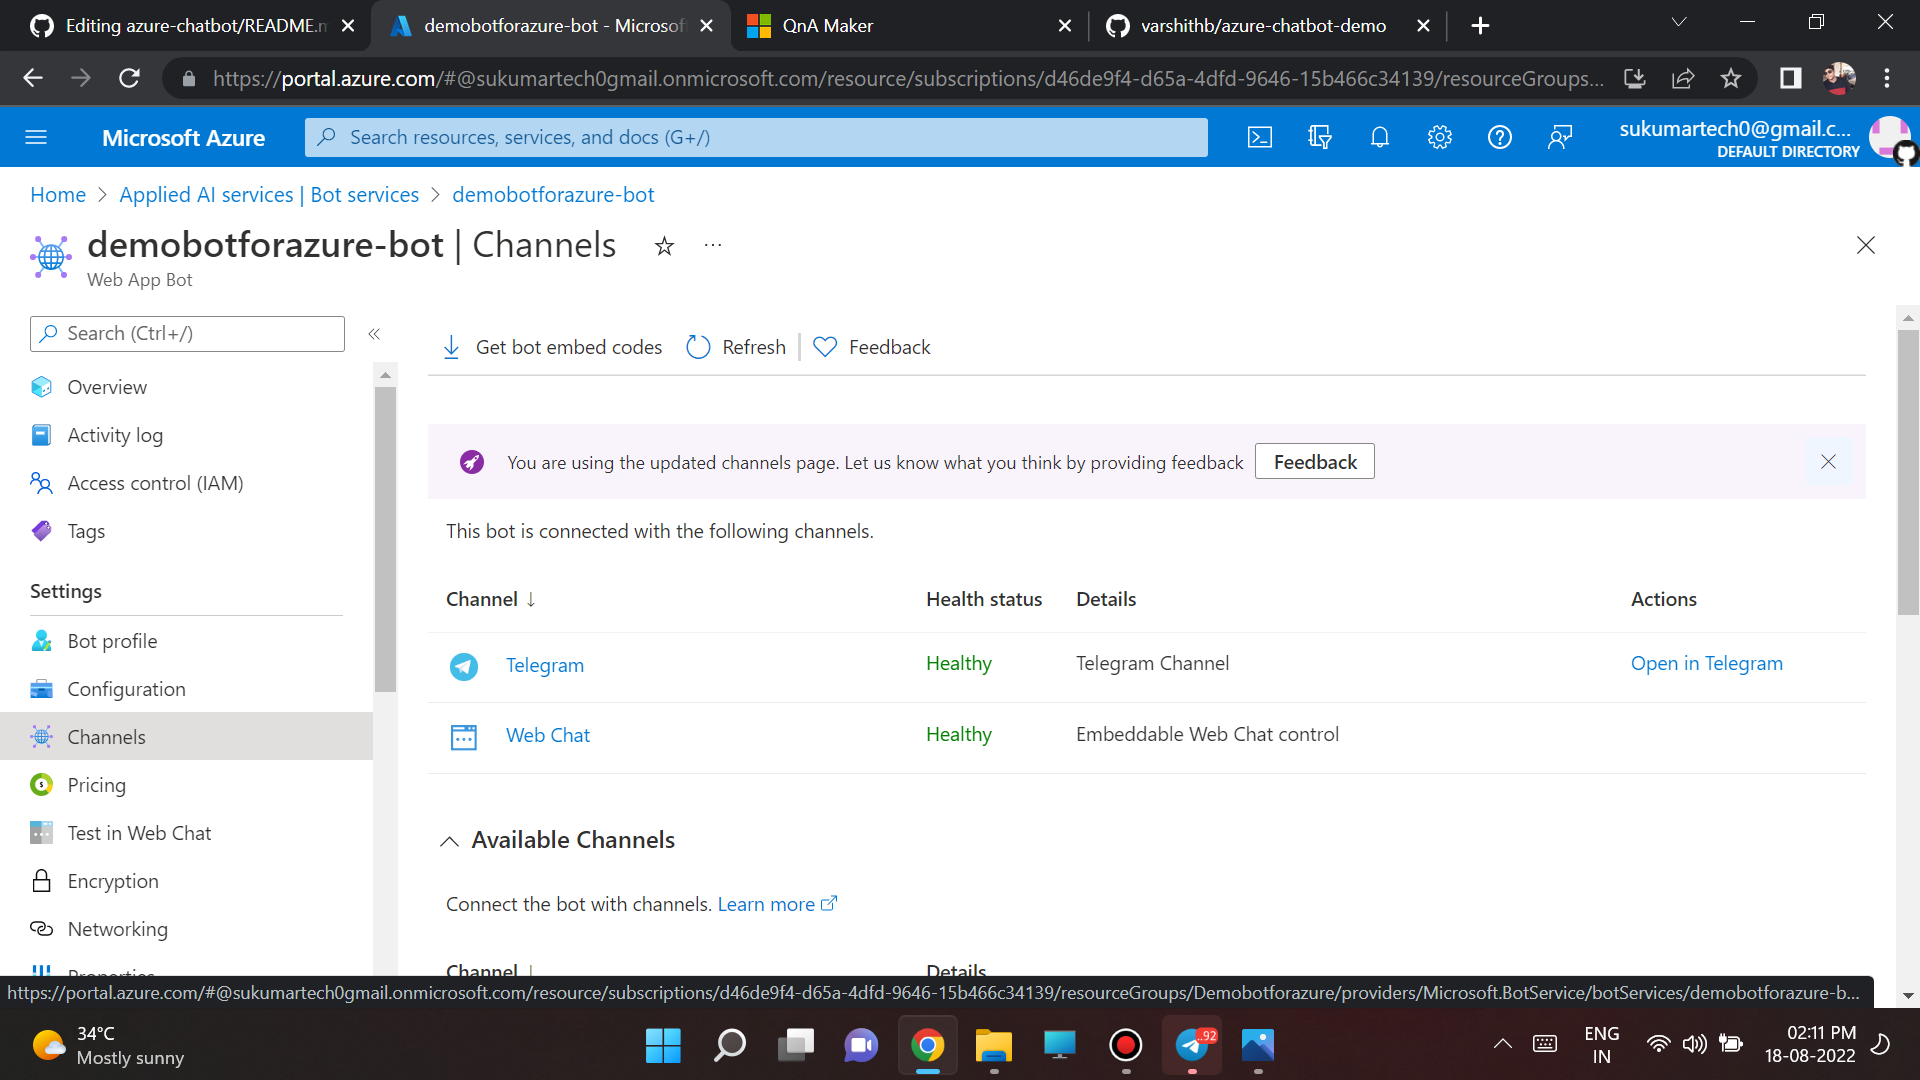Click Open in Telegram link
The height and width of the screenshot is (1080, 1920).
tap(1706, 663)
